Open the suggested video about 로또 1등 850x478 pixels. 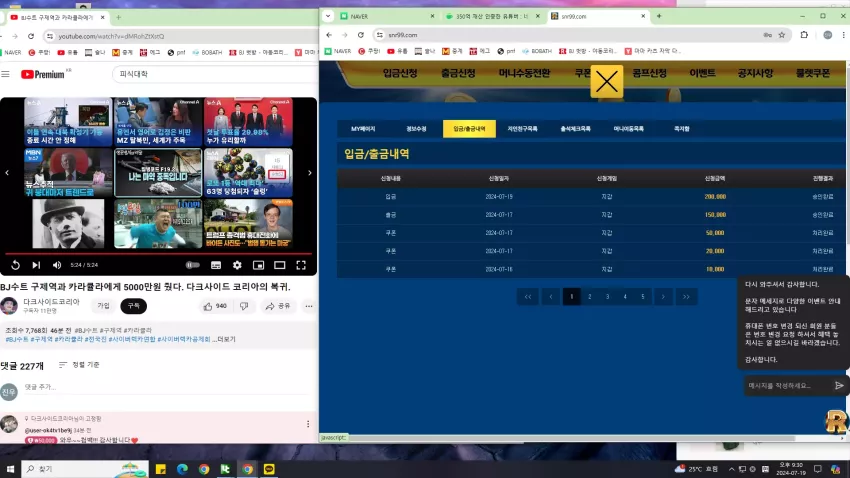(248, 173)
